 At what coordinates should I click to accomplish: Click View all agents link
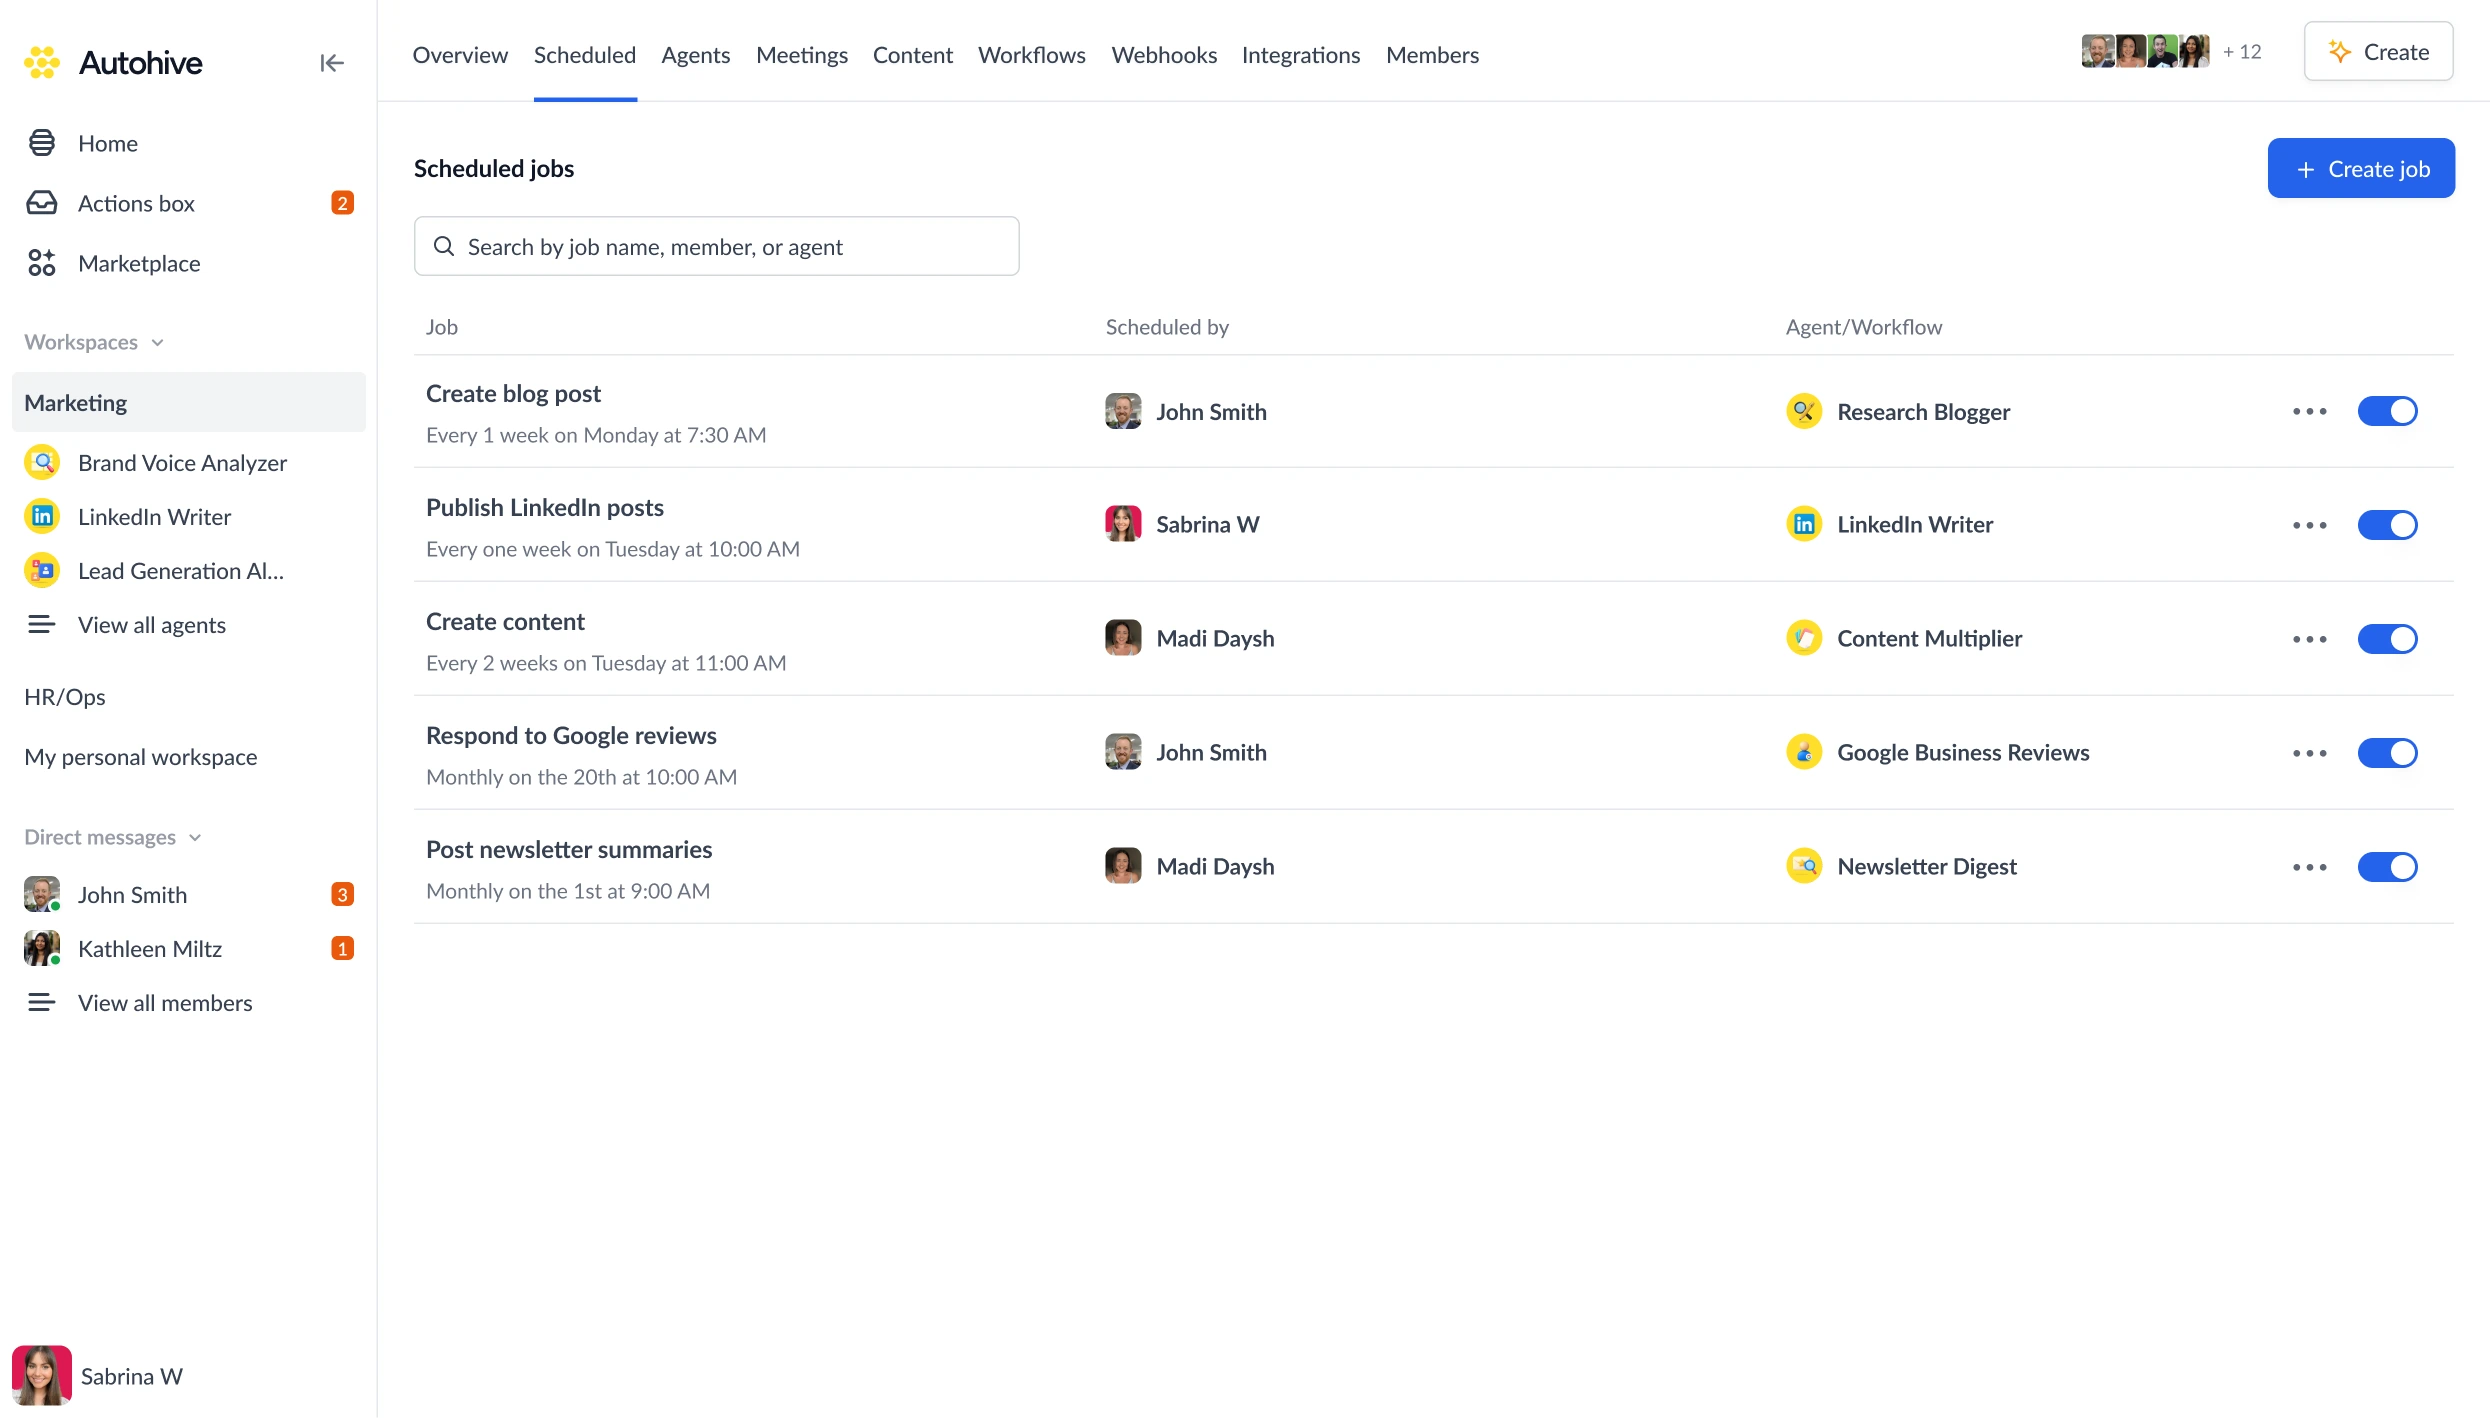point(152,625)
